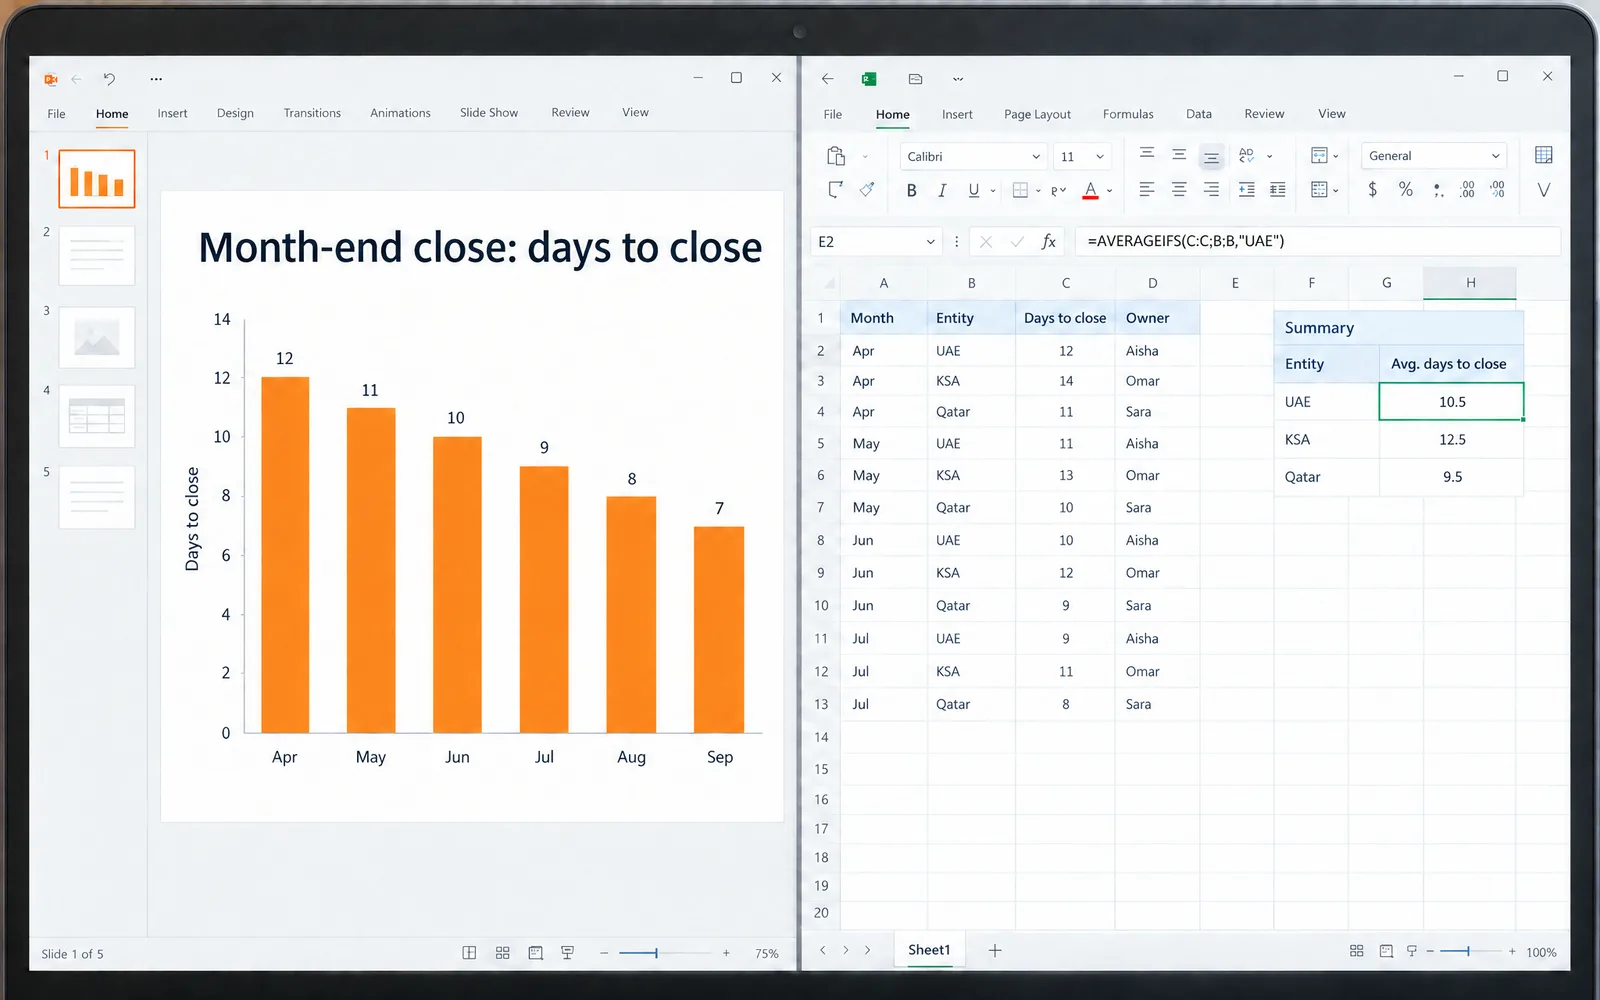Screen dimensions: 1600x1000
Task: Open the File menu in Excel
Action: pyautogui.click(x=833, y=114)
